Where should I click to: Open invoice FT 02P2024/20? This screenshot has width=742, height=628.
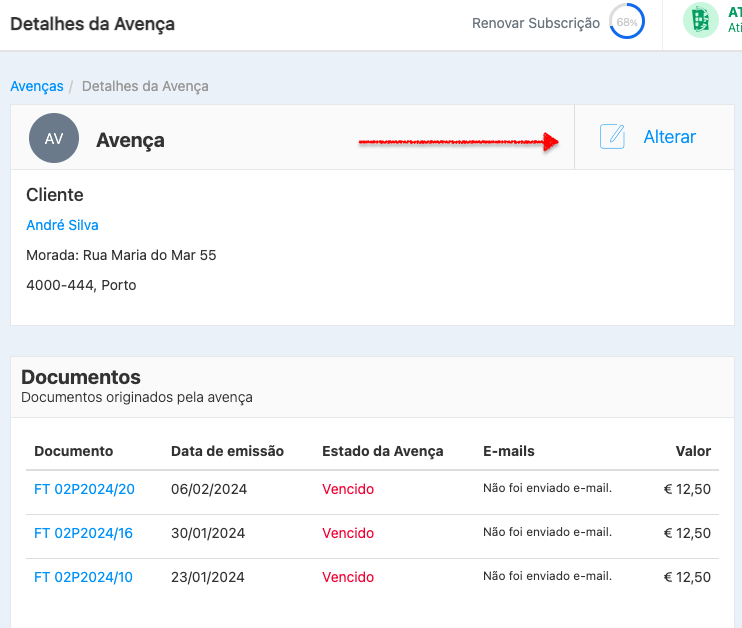(84, 489)
